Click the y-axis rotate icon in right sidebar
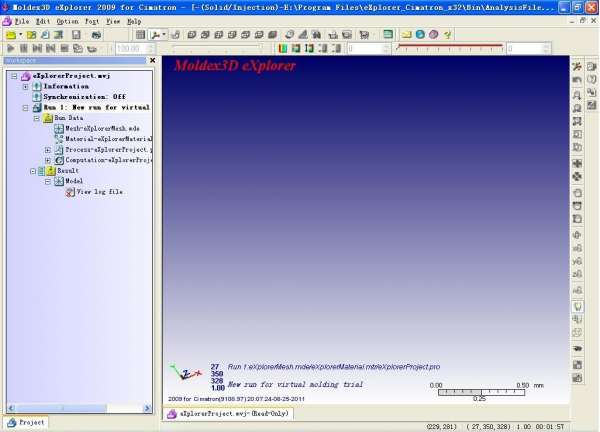600x432 pixels. [577, 261]
